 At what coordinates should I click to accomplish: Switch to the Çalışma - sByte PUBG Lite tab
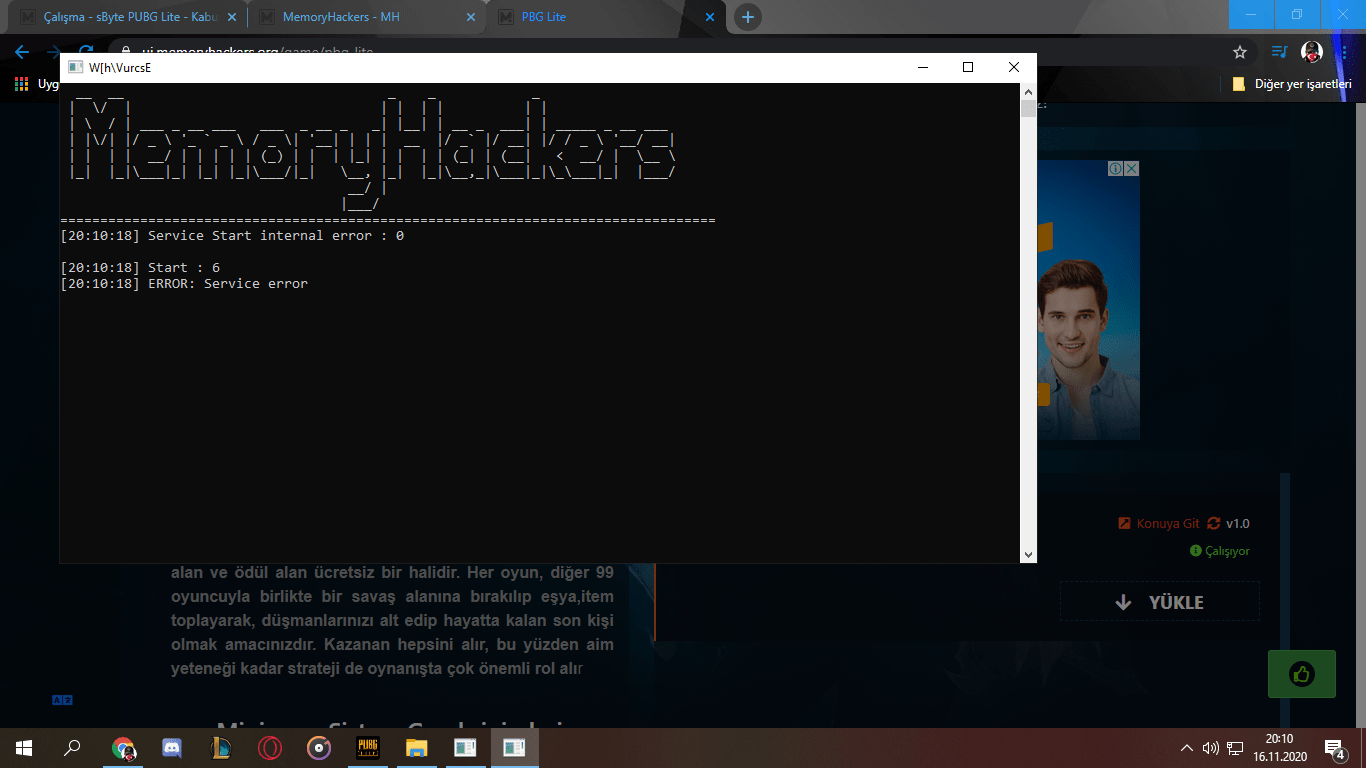tap(130, 17)
